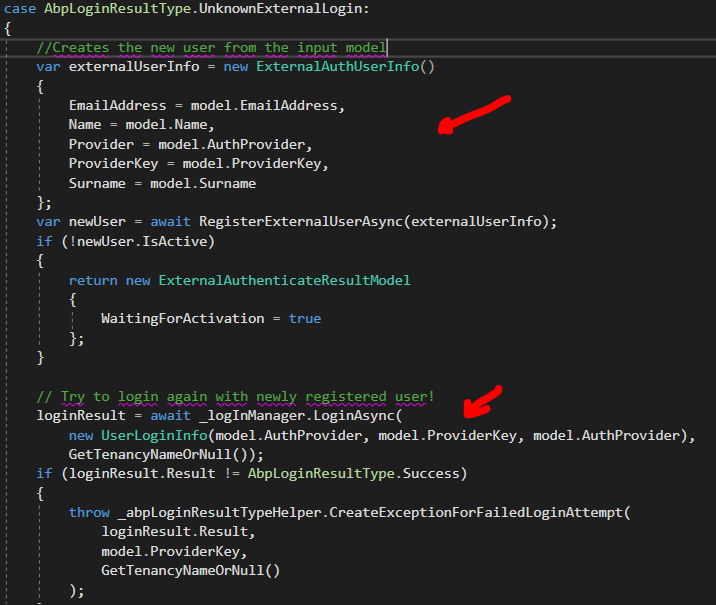This screenshot has width=716, height=605.
Task: Click the 'ProviderKey' property being assigned
Action: click(x=113, y=163)
